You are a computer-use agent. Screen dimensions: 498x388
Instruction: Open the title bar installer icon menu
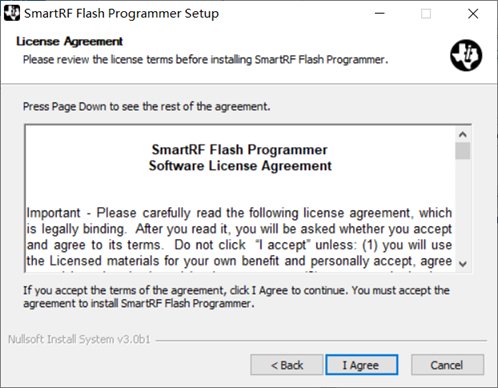12,13
